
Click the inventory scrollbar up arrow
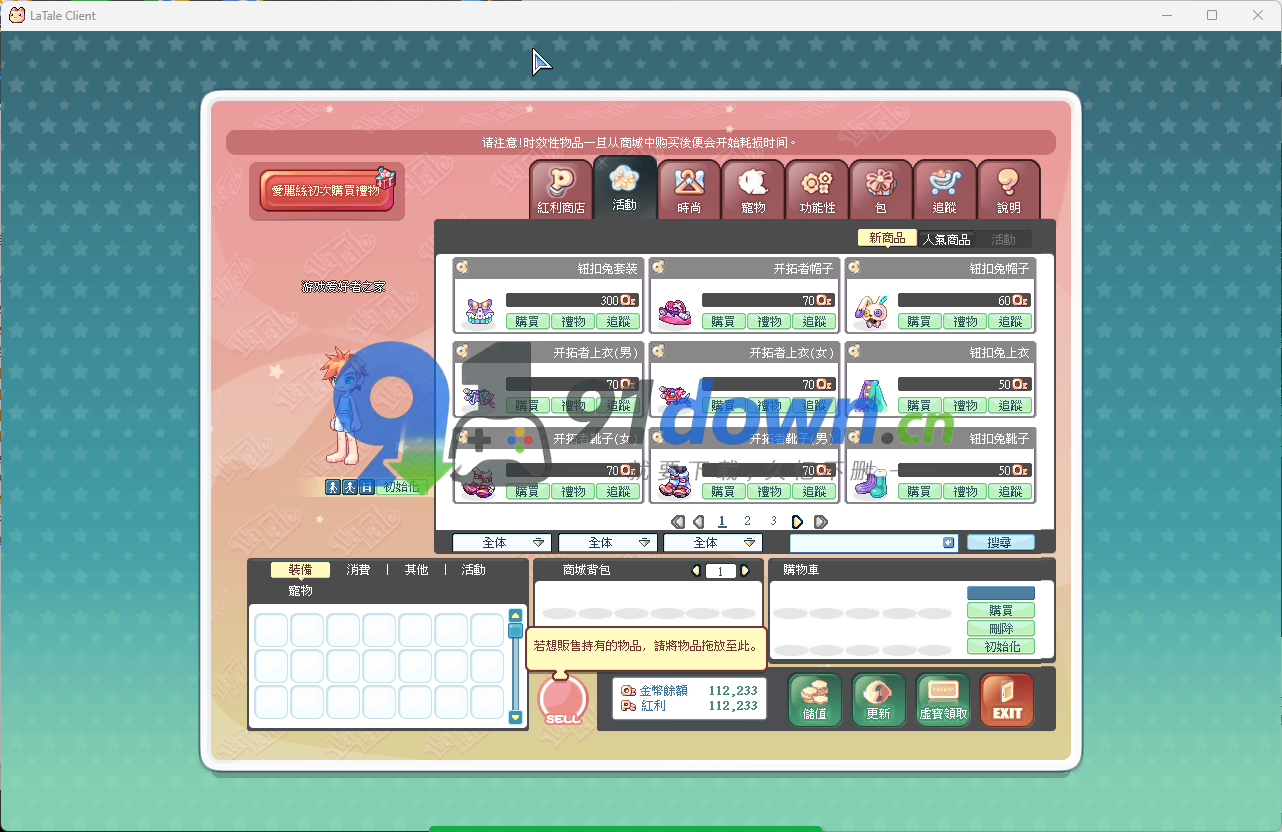click(x=515, y=616)
